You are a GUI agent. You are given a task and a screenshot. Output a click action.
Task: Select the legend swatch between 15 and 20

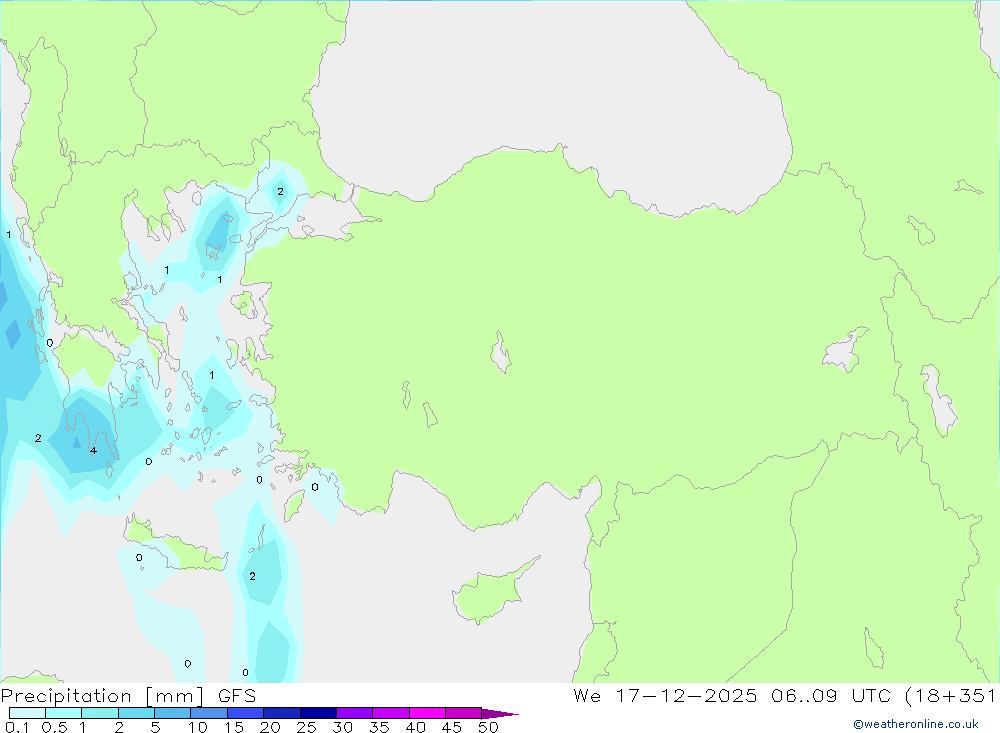coord(246,713)
